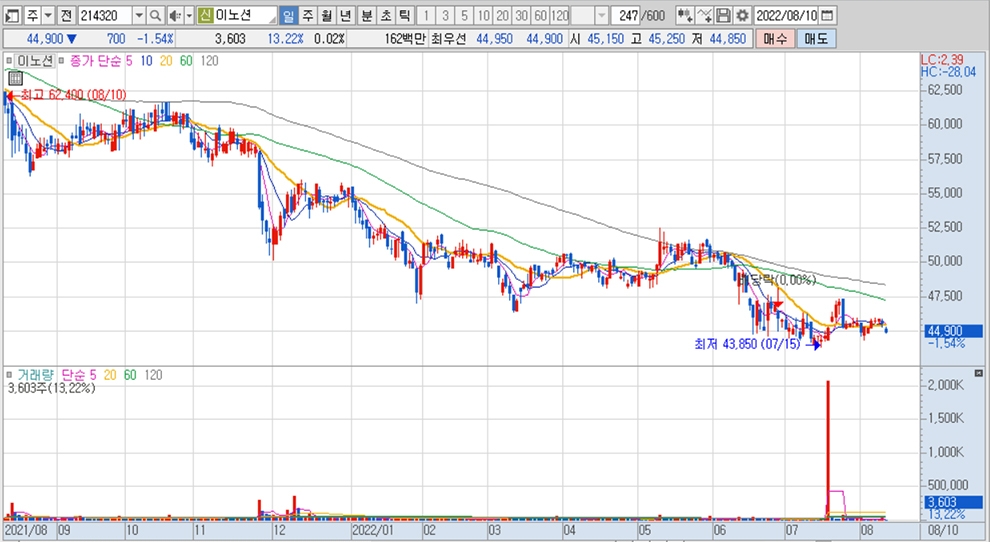Viewport: 990px width, 542px height.
Task: Expand the stock code 214320 dropdown
Action: coord(138,16)
